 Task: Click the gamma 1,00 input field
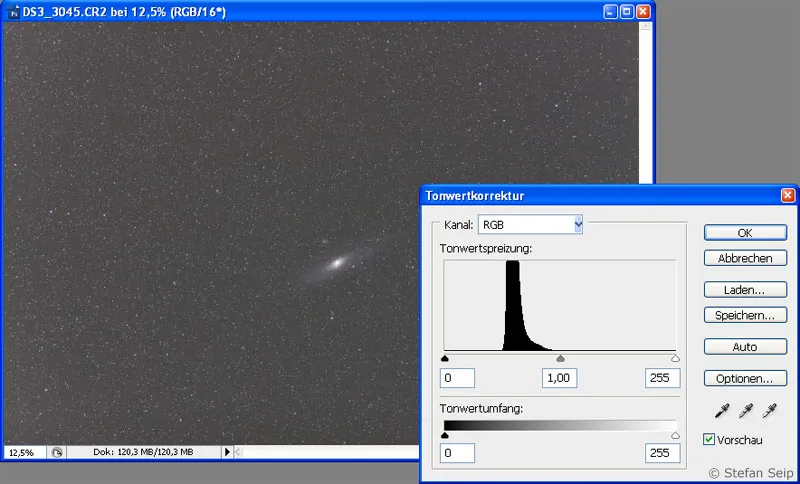(x=560, y=378)
